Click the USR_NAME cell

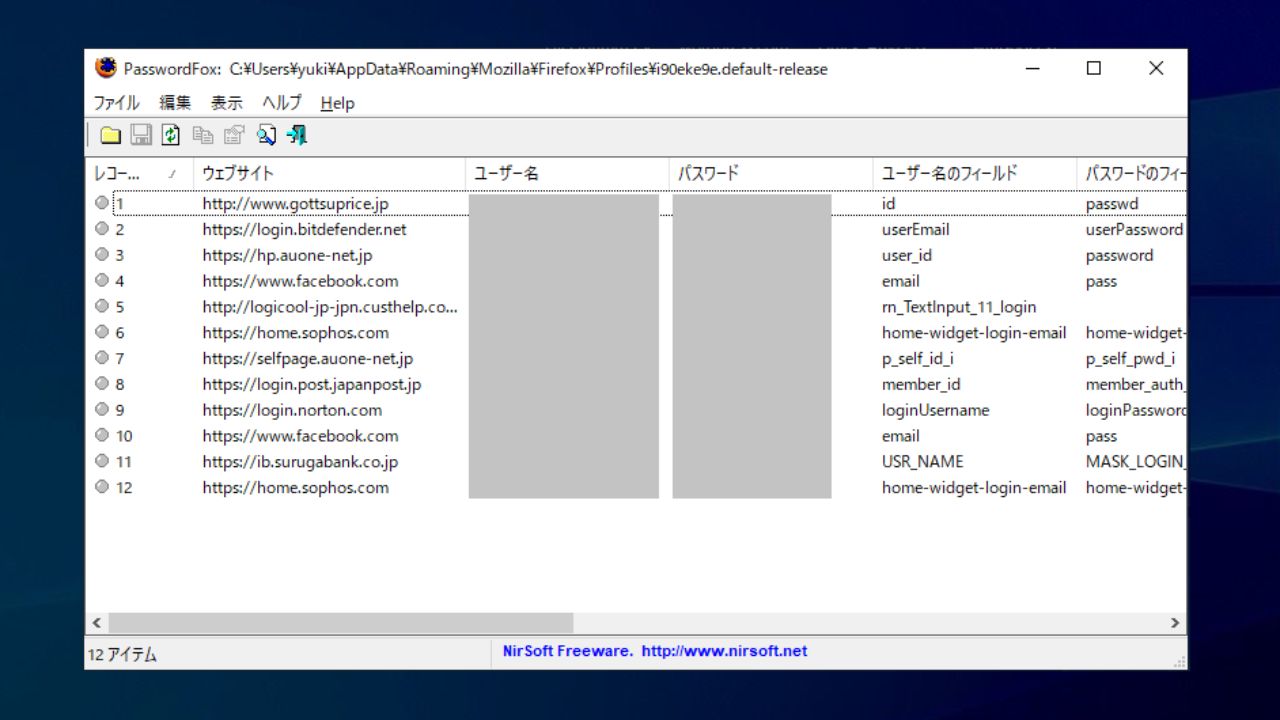(x=923, y=461)
